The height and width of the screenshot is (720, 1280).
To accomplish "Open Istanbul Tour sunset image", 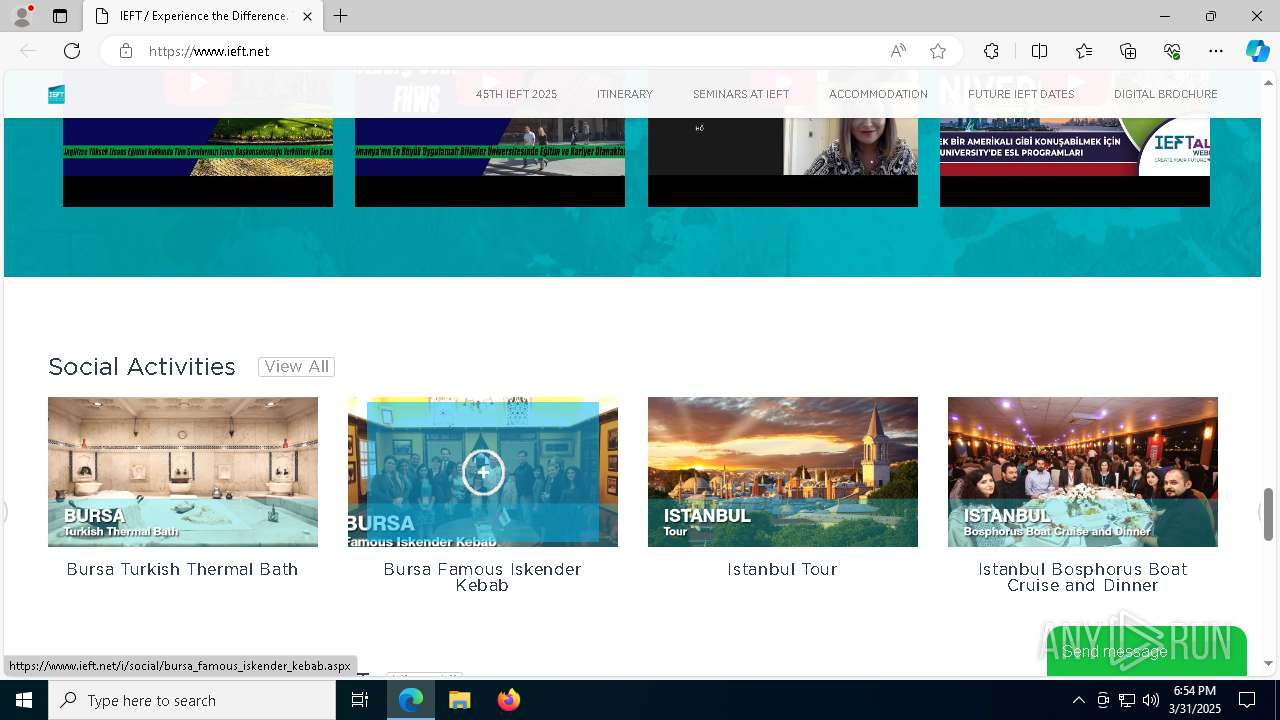I will [x=783, y=472].
